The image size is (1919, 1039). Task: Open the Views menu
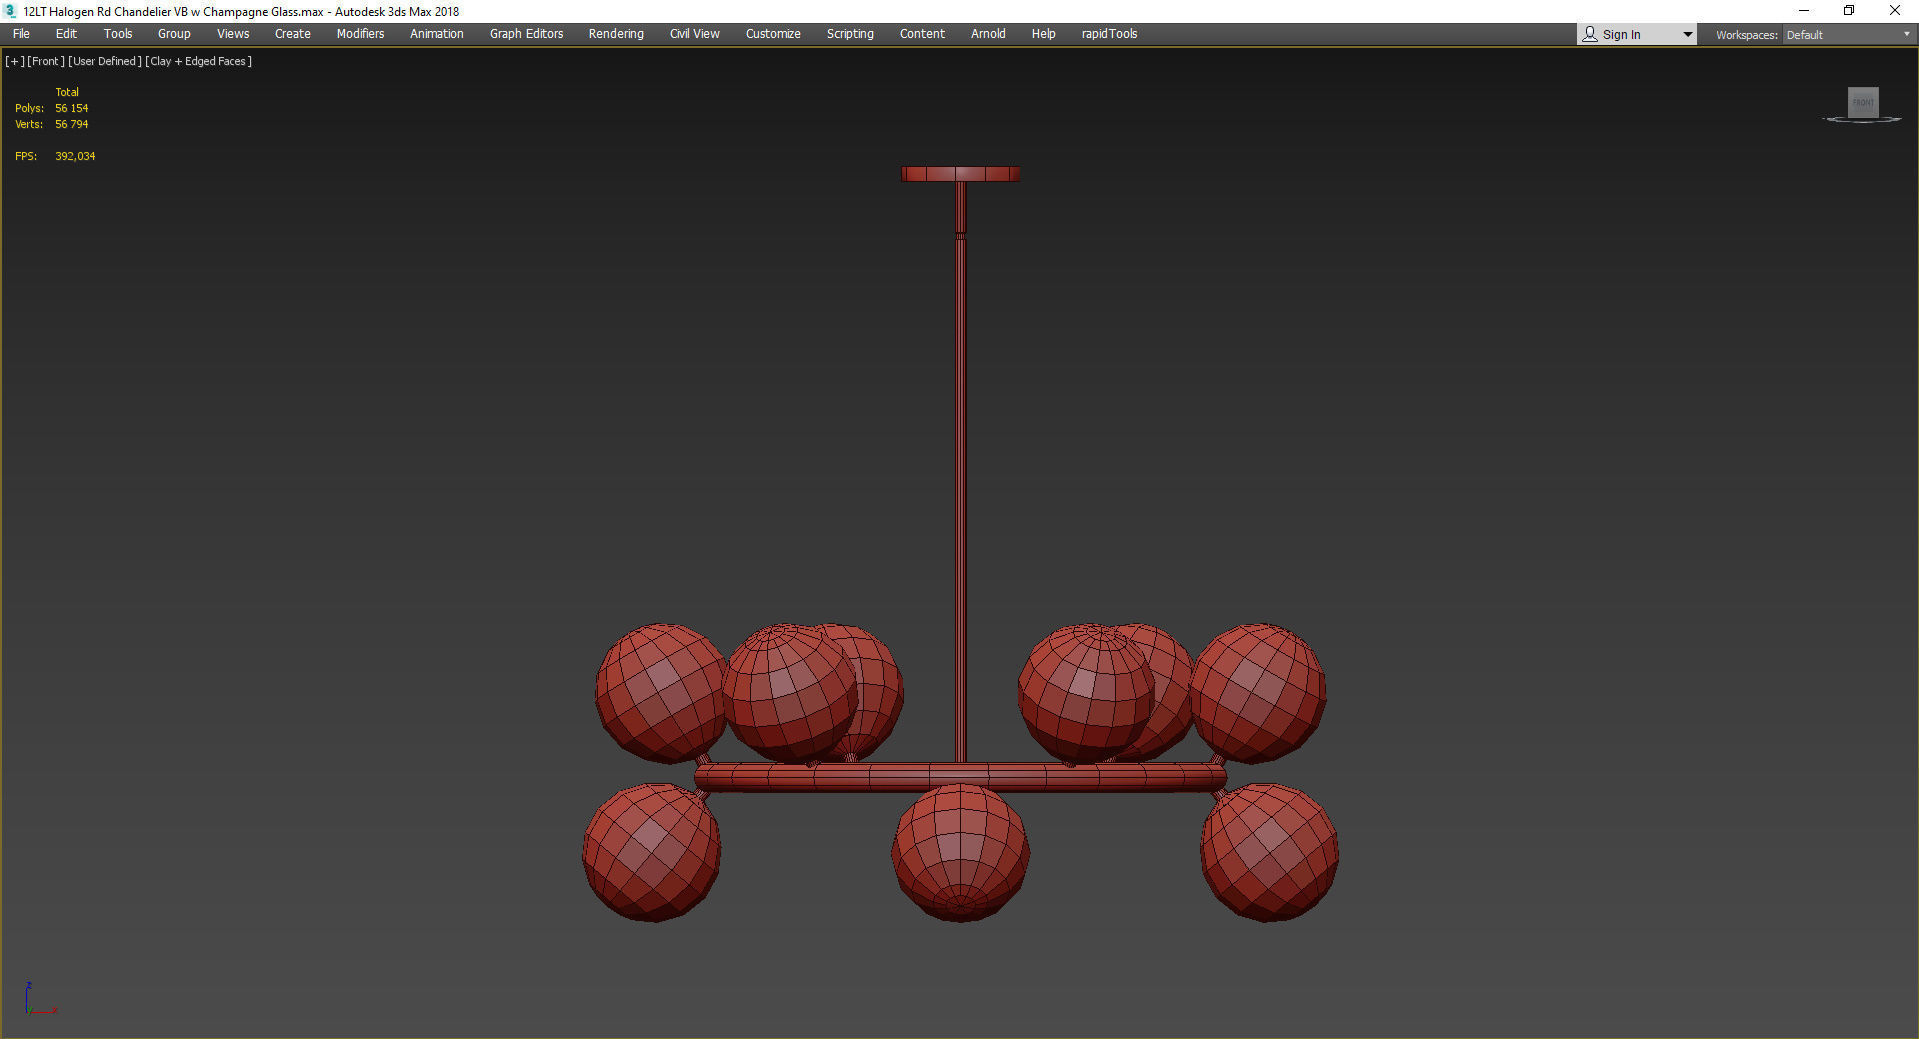[x=233, y=34]
